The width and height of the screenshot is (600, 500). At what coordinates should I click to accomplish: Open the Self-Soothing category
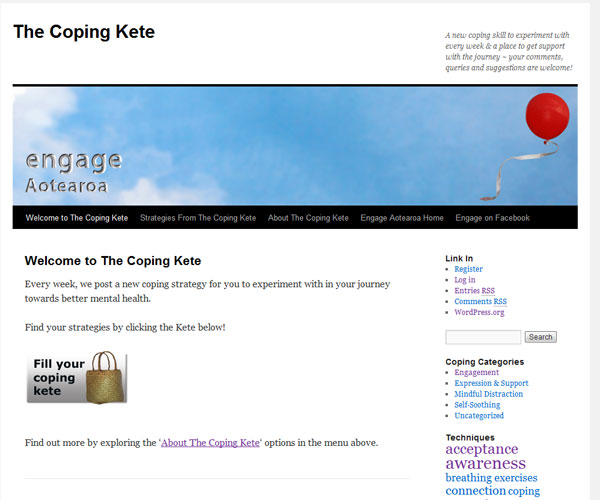(477, 404)
